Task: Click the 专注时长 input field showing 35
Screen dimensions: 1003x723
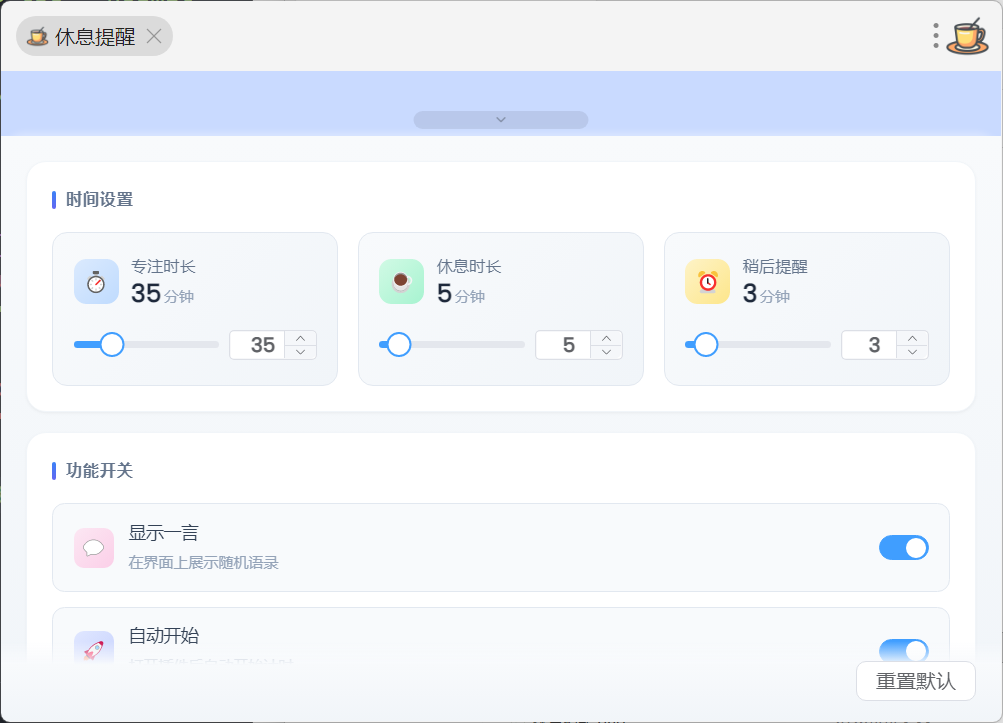Action: click(x=257, y=346)
